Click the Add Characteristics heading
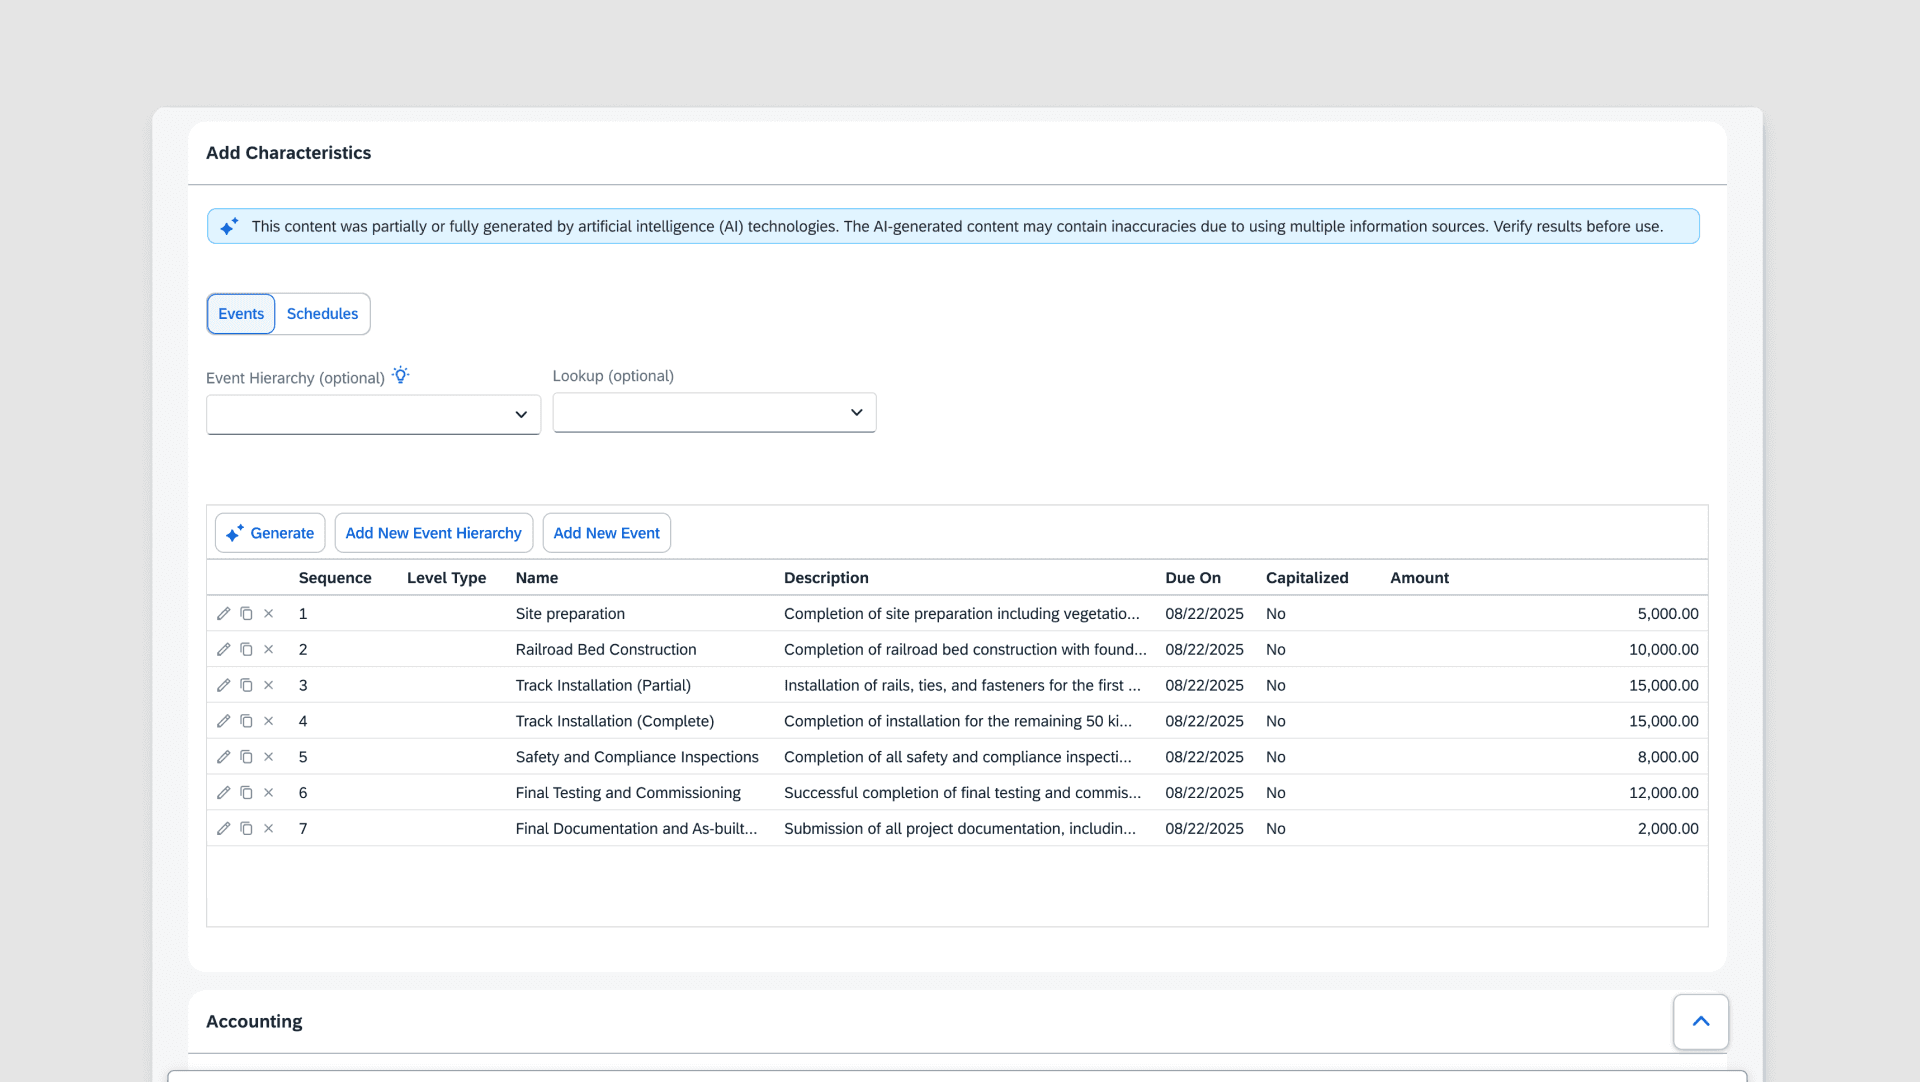1920x1082 pixels. coord(288,153)
